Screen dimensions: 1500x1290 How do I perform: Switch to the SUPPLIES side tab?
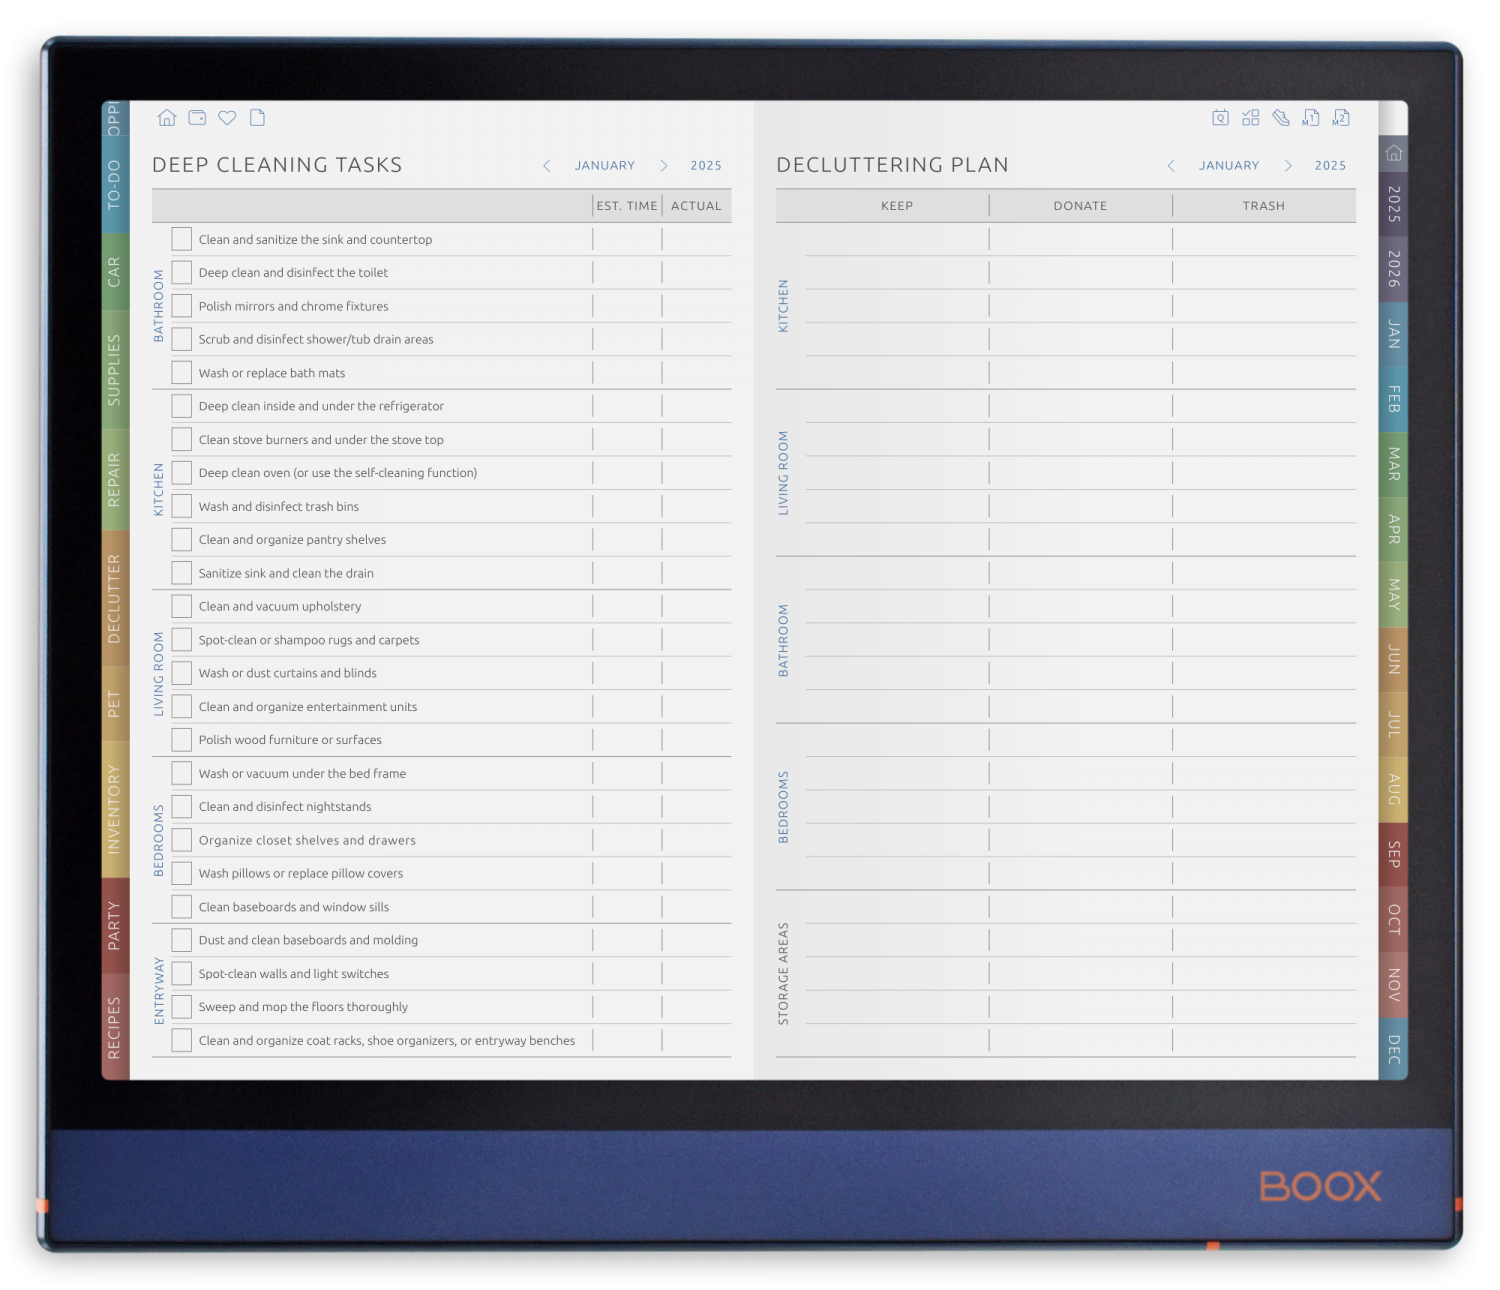pos(114,370)
